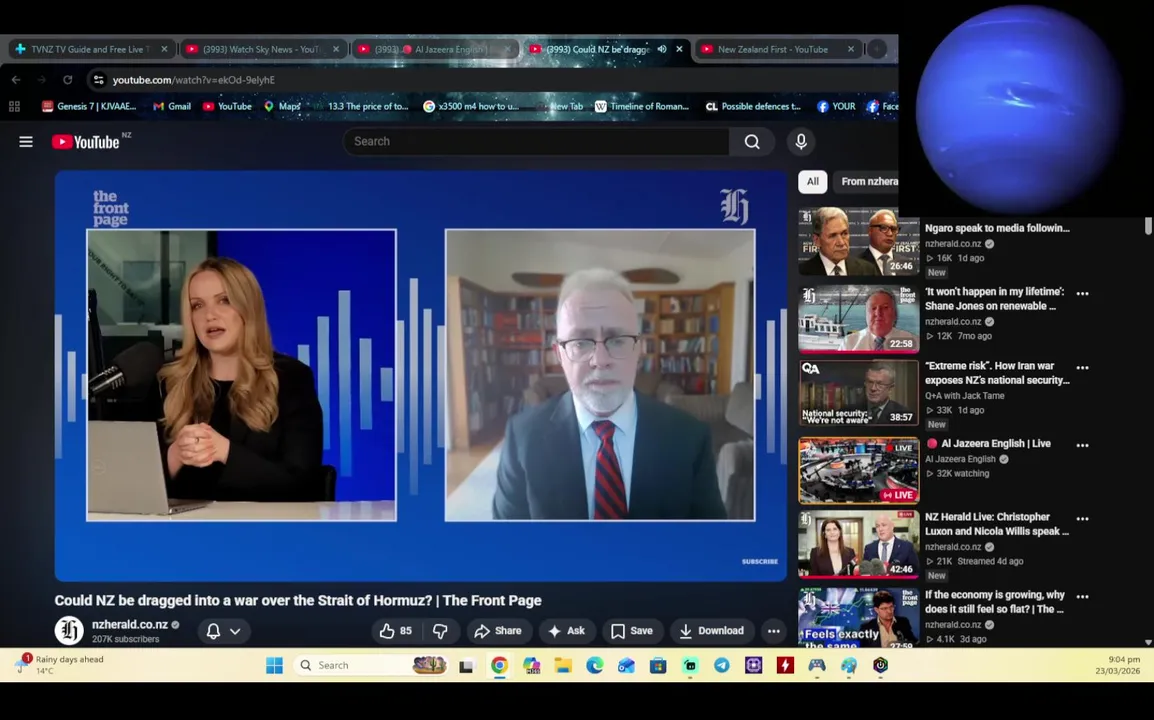Screen dimensions: 1154x720
Task: Mute the tab via speaker icon
Action: 662,49
